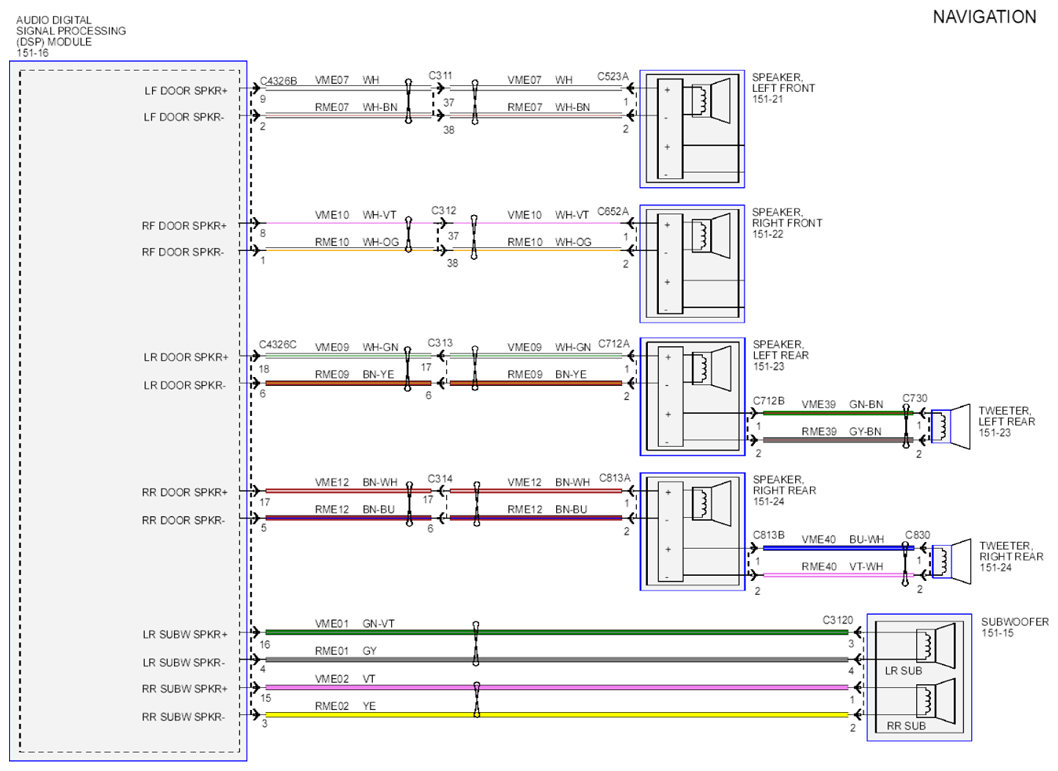This screenshot has height=771, width=1058.
Task: Click the RR SUB speaker icon
Action: [936, 701]
